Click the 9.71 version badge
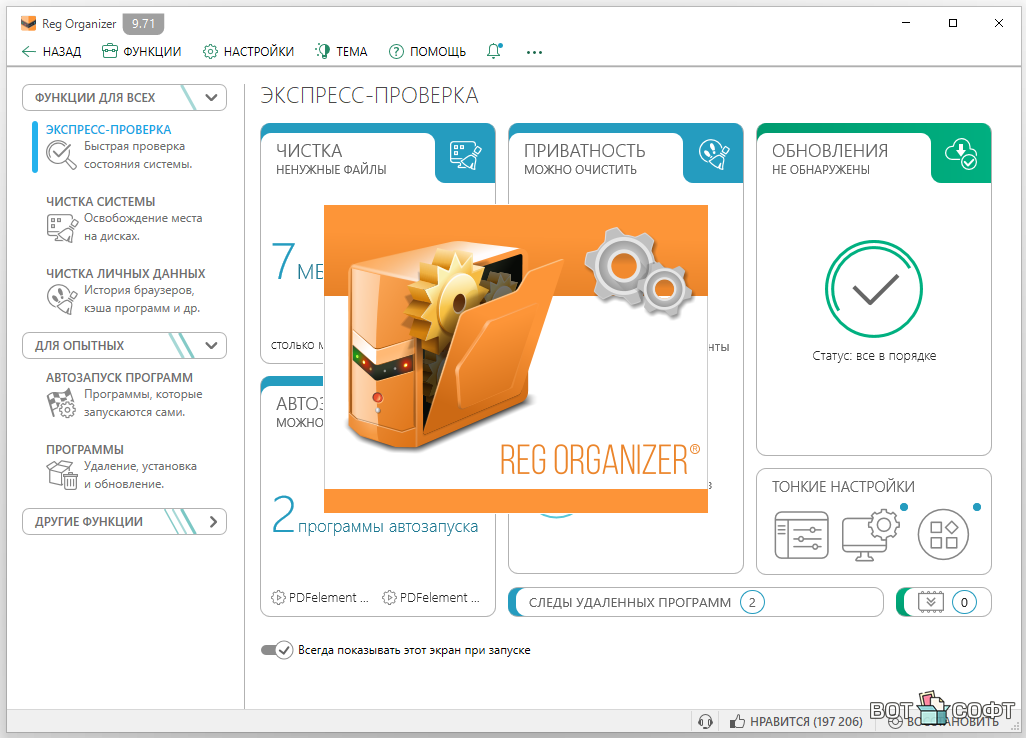The height and width of the screenshot is (738, 1026). (143, 24)
